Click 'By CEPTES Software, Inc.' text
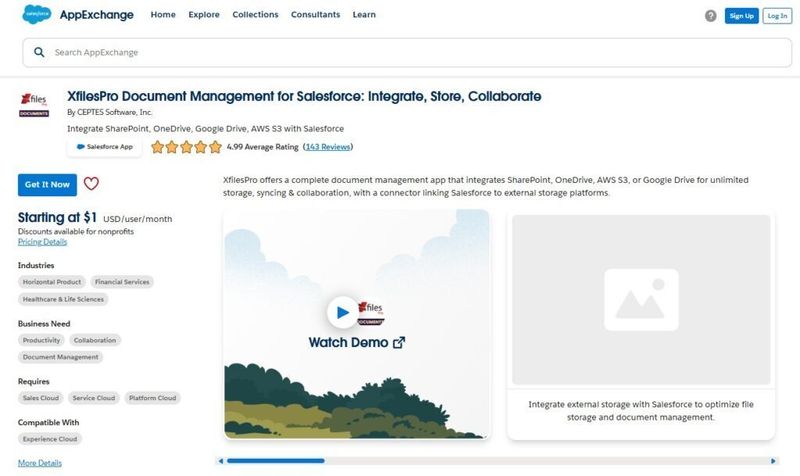This screenshot has width=800, height=476. [x=110, y=112]
